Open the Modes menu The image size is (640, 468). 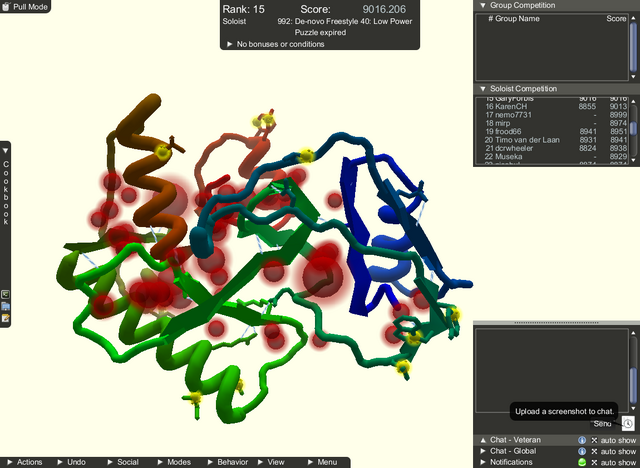click(174, 462)
